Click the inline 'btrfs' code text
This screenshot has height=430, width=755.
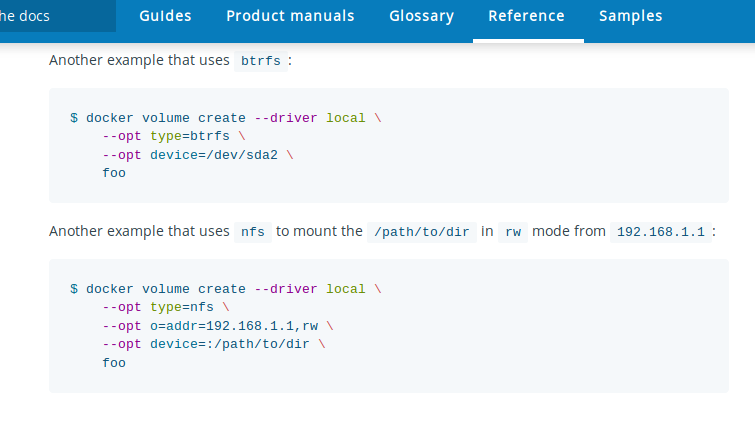click(260, 61)
